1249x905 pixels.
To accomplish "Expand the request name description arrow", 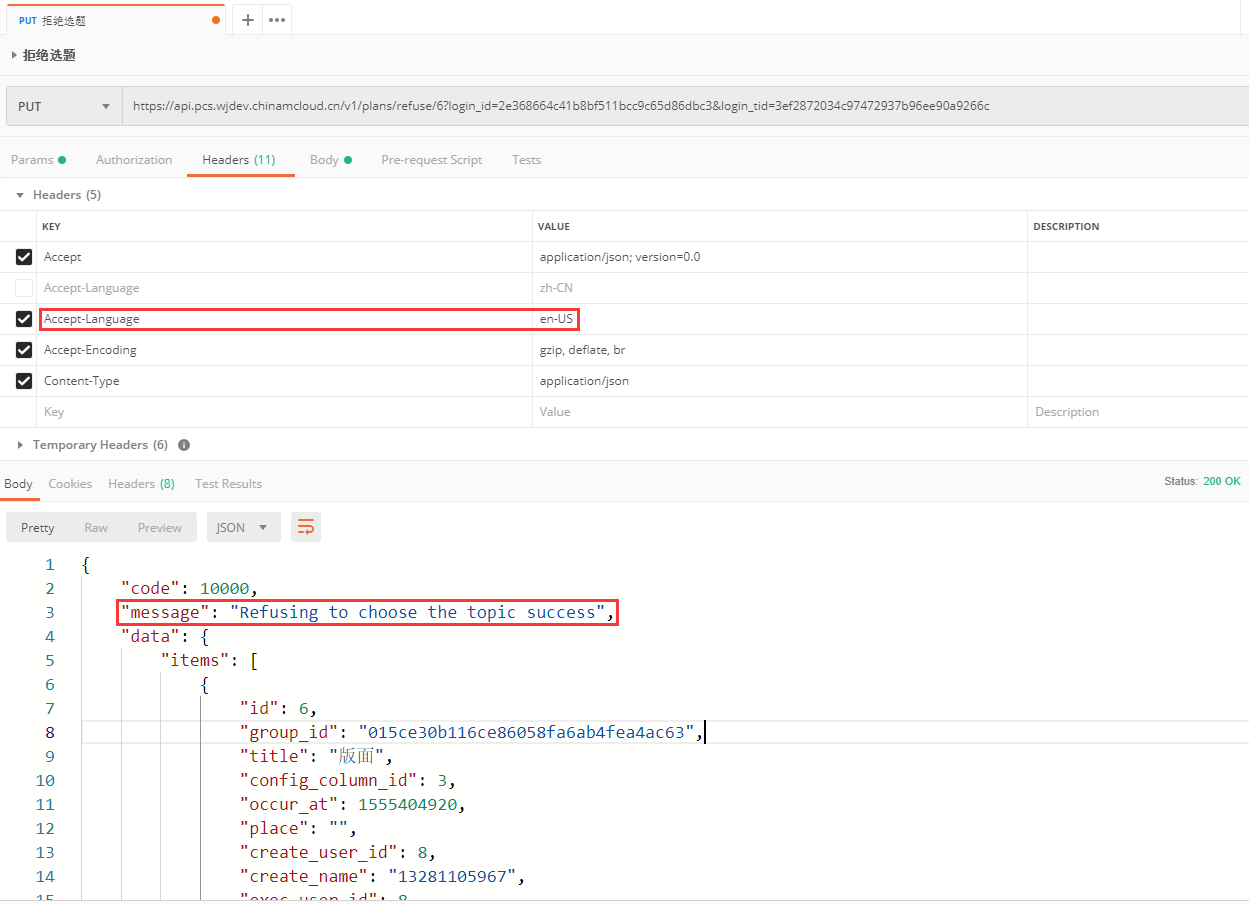I will point(14,56).
